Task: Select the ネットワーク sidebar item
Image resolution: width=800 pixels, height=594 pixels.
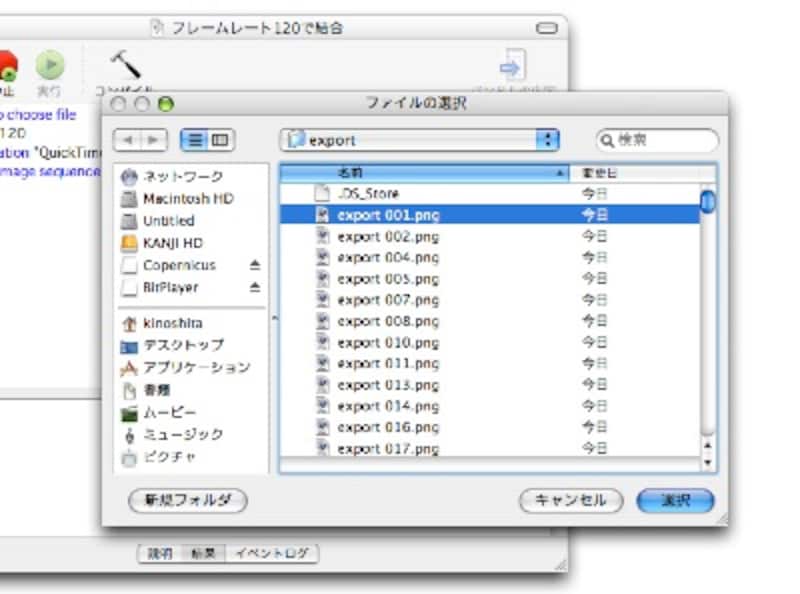Action: click(182, 176)
